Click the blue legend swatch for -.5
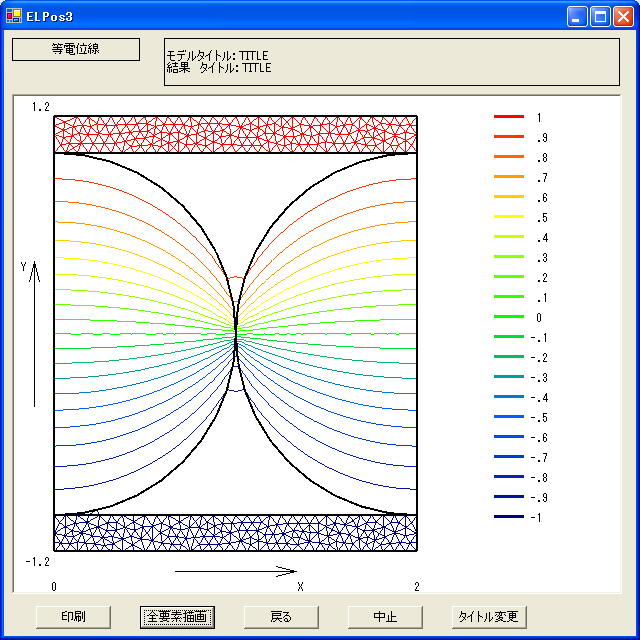This screenshot has width=640, height=640. (509, 417)
